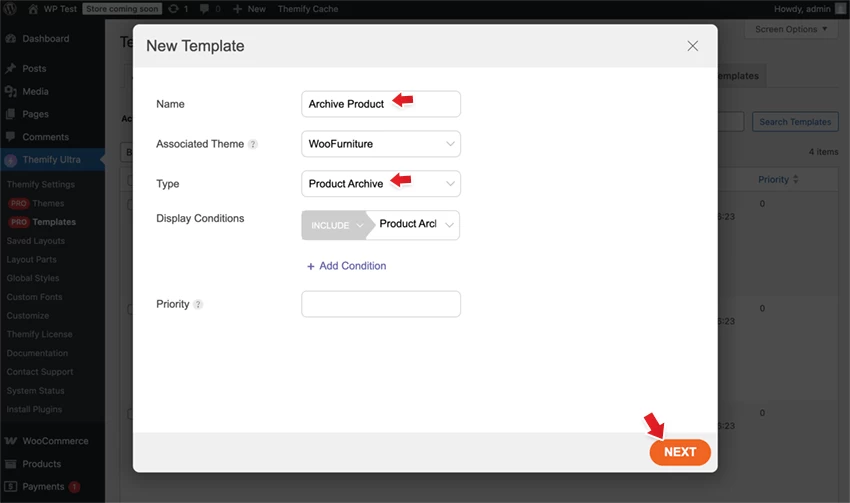Image resolution: width=850 pixels, height=503 pixels.
Task: Click the help icon beside Priority label
Action: [x=198, y=304]
